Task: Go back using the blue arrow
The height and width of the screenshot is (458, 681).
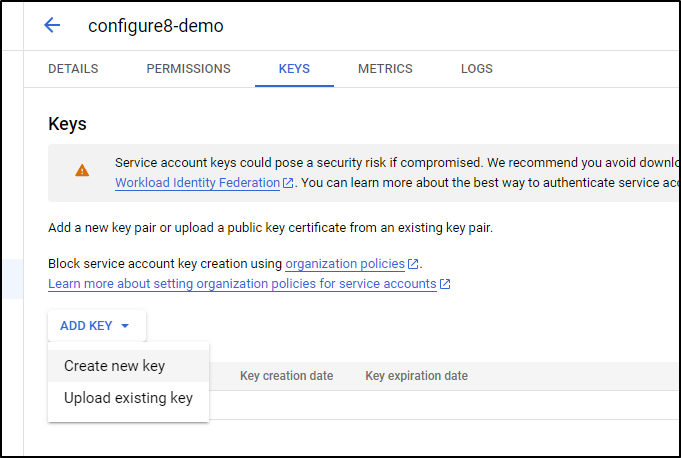Action: coord(52,25)
